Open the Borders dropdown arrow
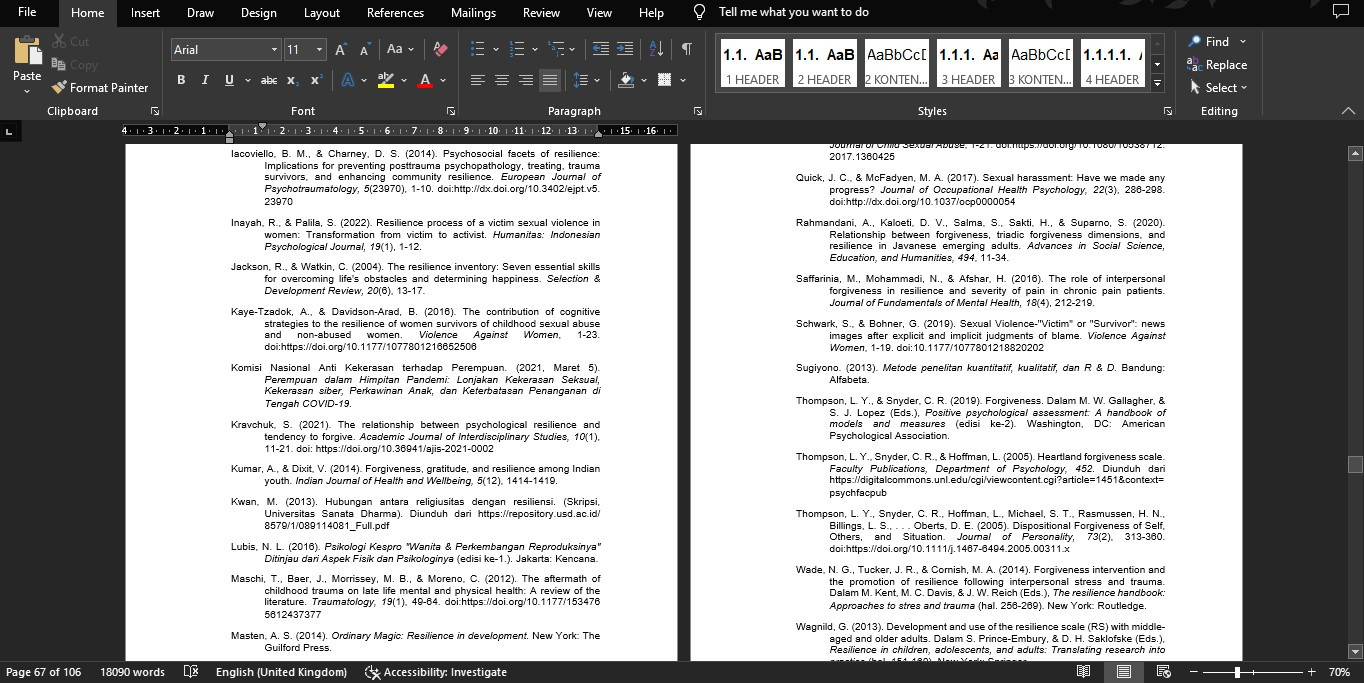Image resolution: width=1364 pixels, height=683 pixels. (x=683, y=80)
